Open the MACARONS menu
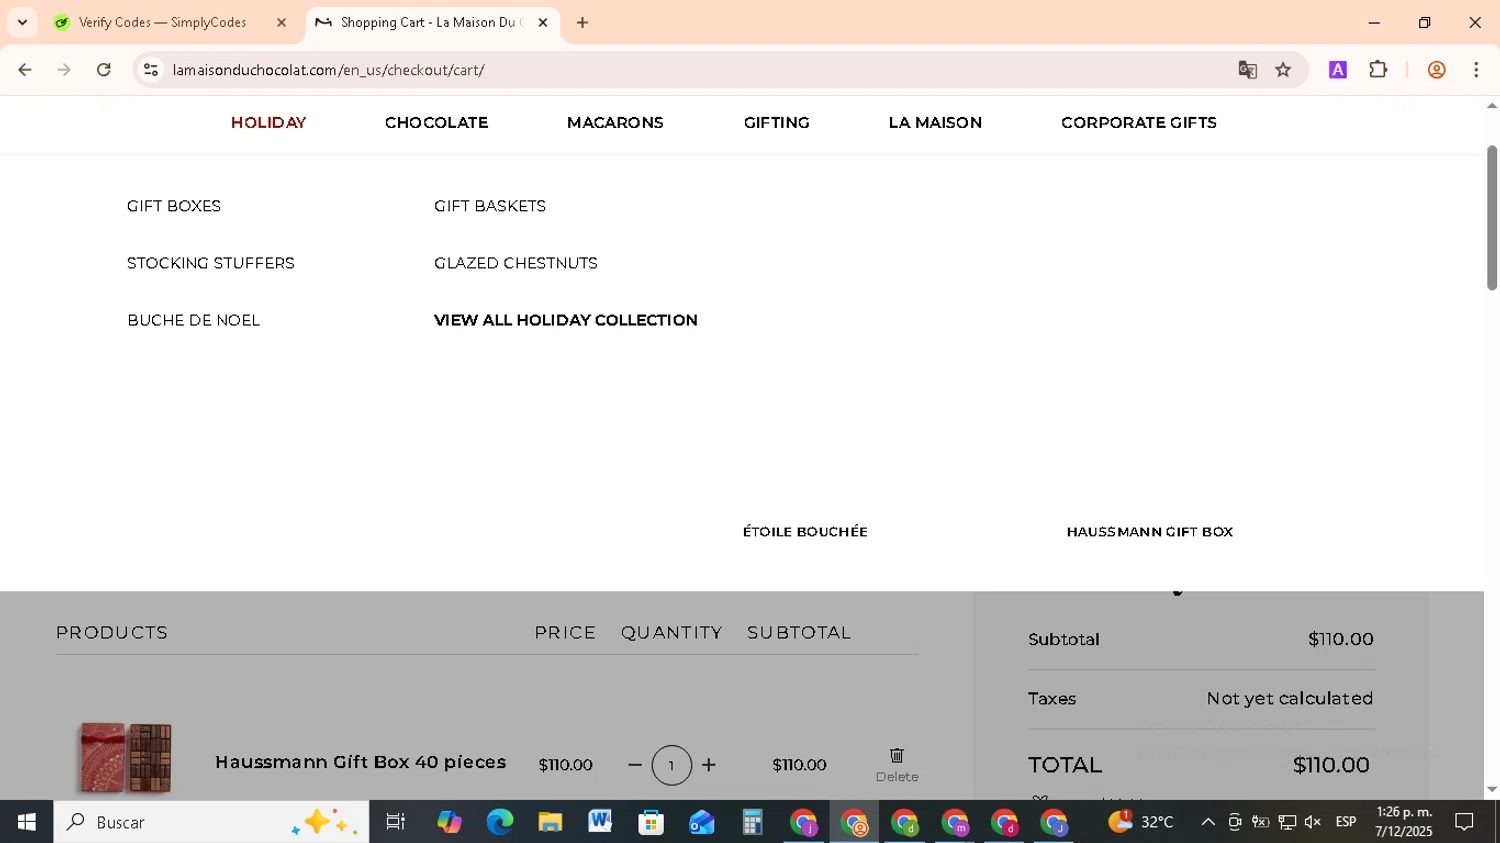The image size is (1500, 843). point(615,123)
